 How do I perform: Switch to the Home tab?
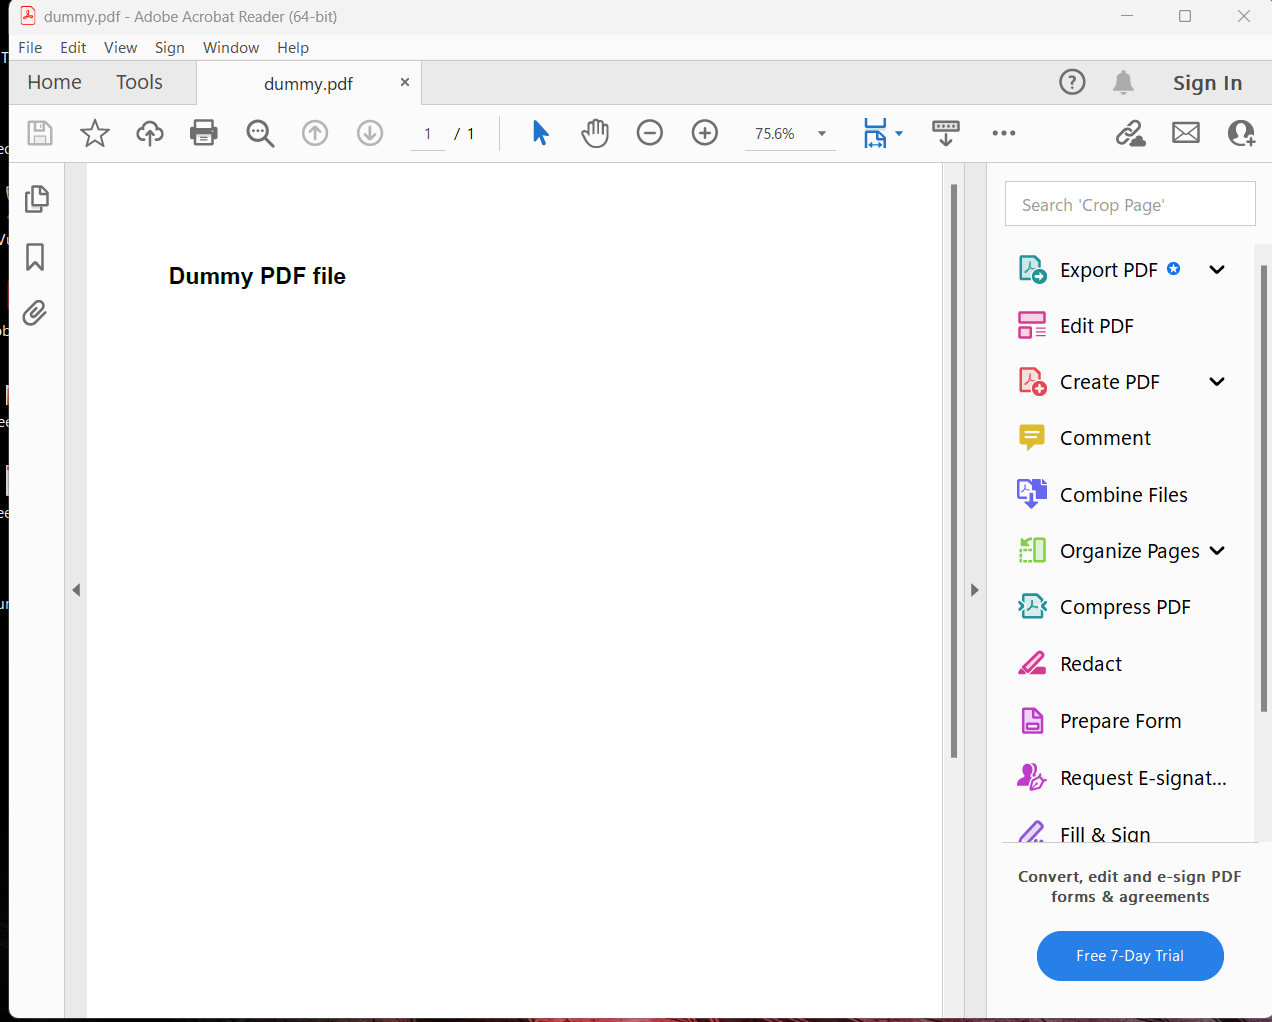tap(55, 82)
